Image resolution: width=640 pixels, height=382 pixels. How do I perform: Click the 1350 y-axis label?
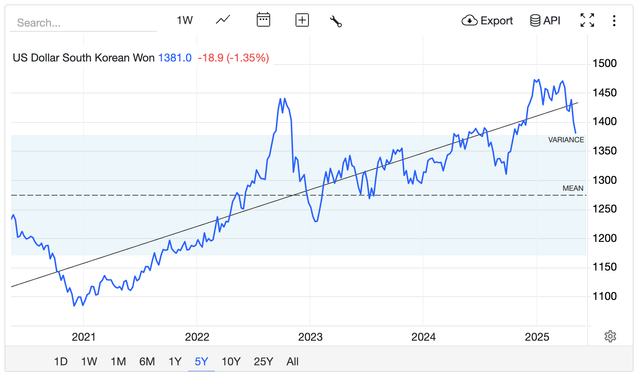pyautogui.click(x=604, y=151)
